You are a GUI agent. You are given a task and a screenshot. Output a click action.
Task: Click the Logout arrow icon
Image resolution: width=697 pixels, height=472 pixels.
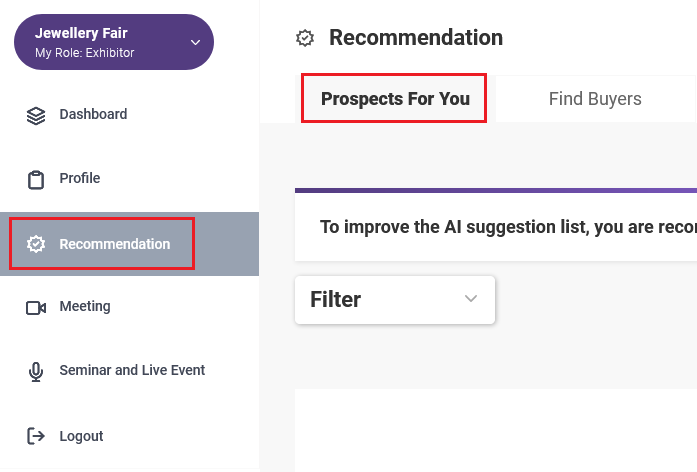tap(36, 436)
